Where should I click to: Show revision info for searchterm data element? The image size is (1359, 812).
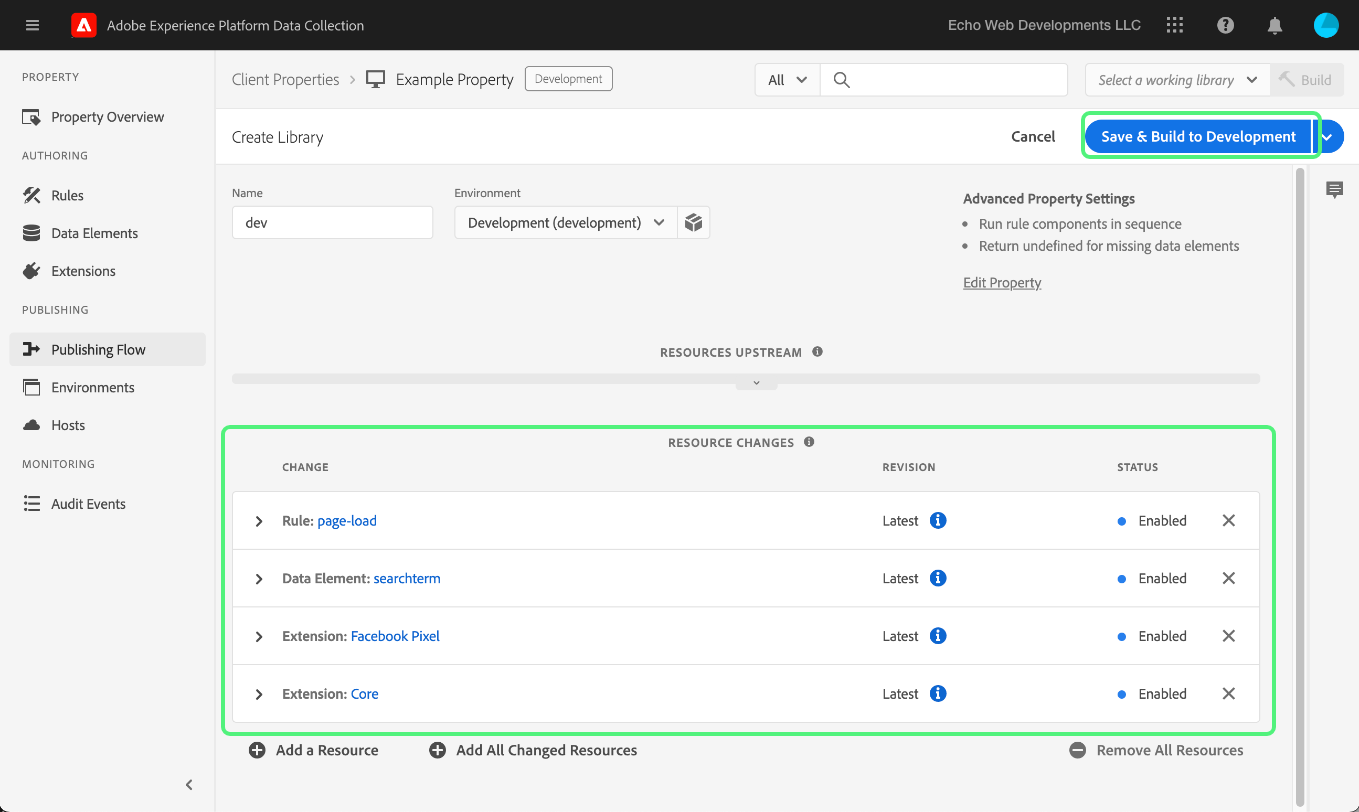click(938, 578)
